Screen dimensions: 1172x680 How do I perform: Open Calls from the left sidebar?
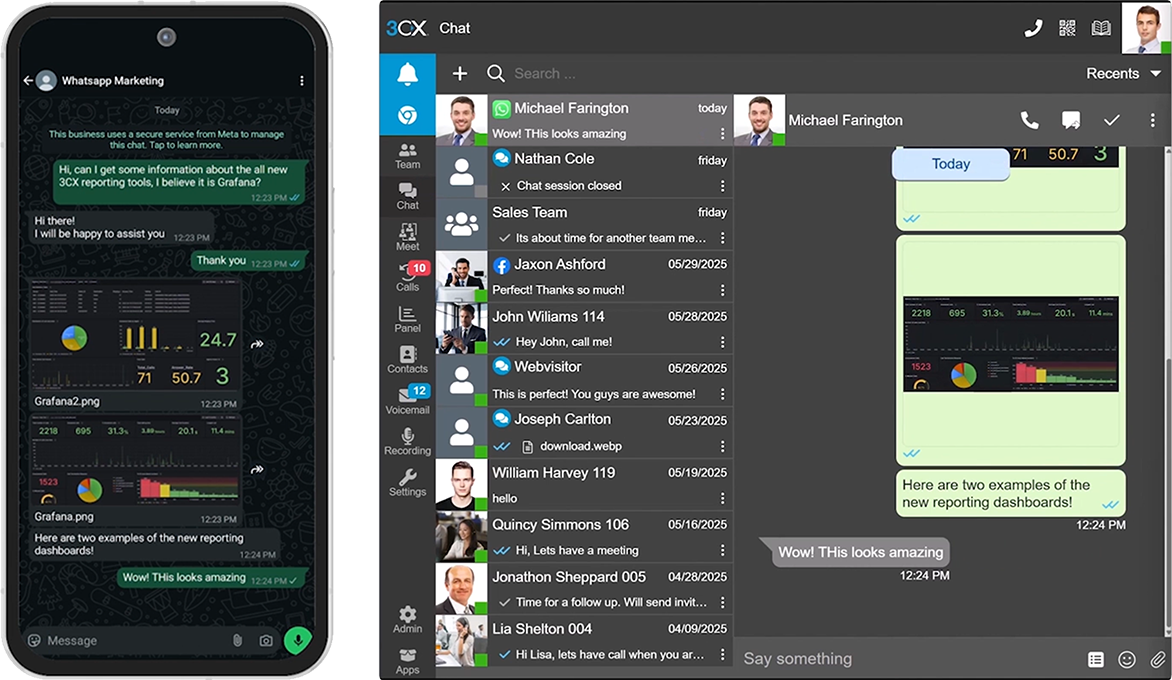(407, 277)
